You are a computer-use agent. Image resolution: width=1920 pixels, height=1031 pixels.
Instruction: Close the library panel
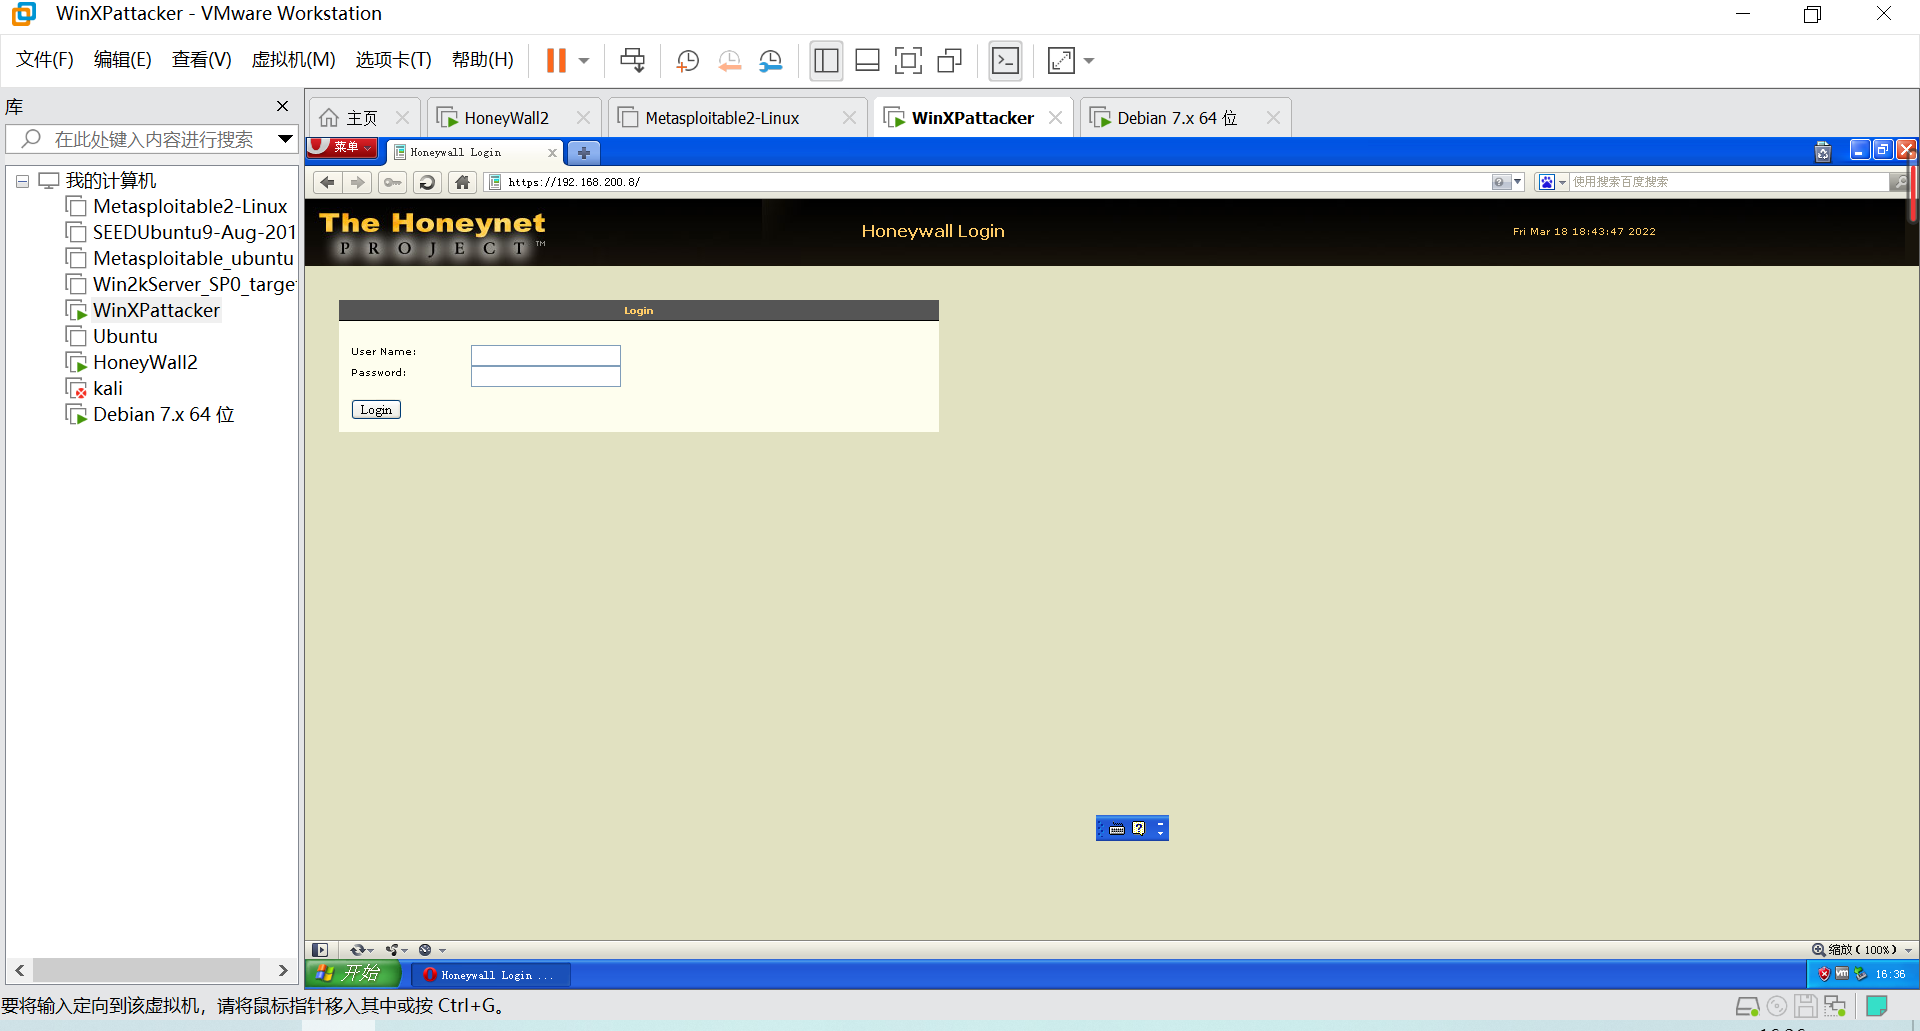pos(282,106)
